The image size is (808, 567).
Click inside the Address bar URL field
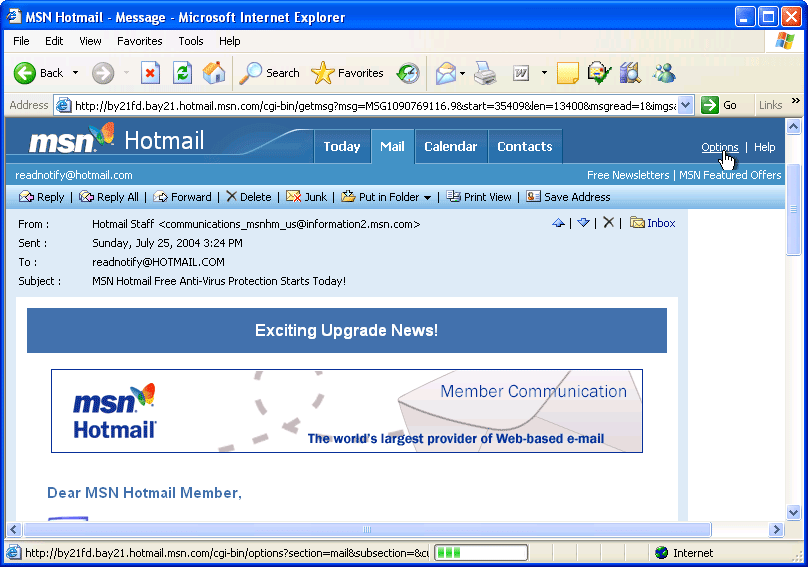pos(370,105)
